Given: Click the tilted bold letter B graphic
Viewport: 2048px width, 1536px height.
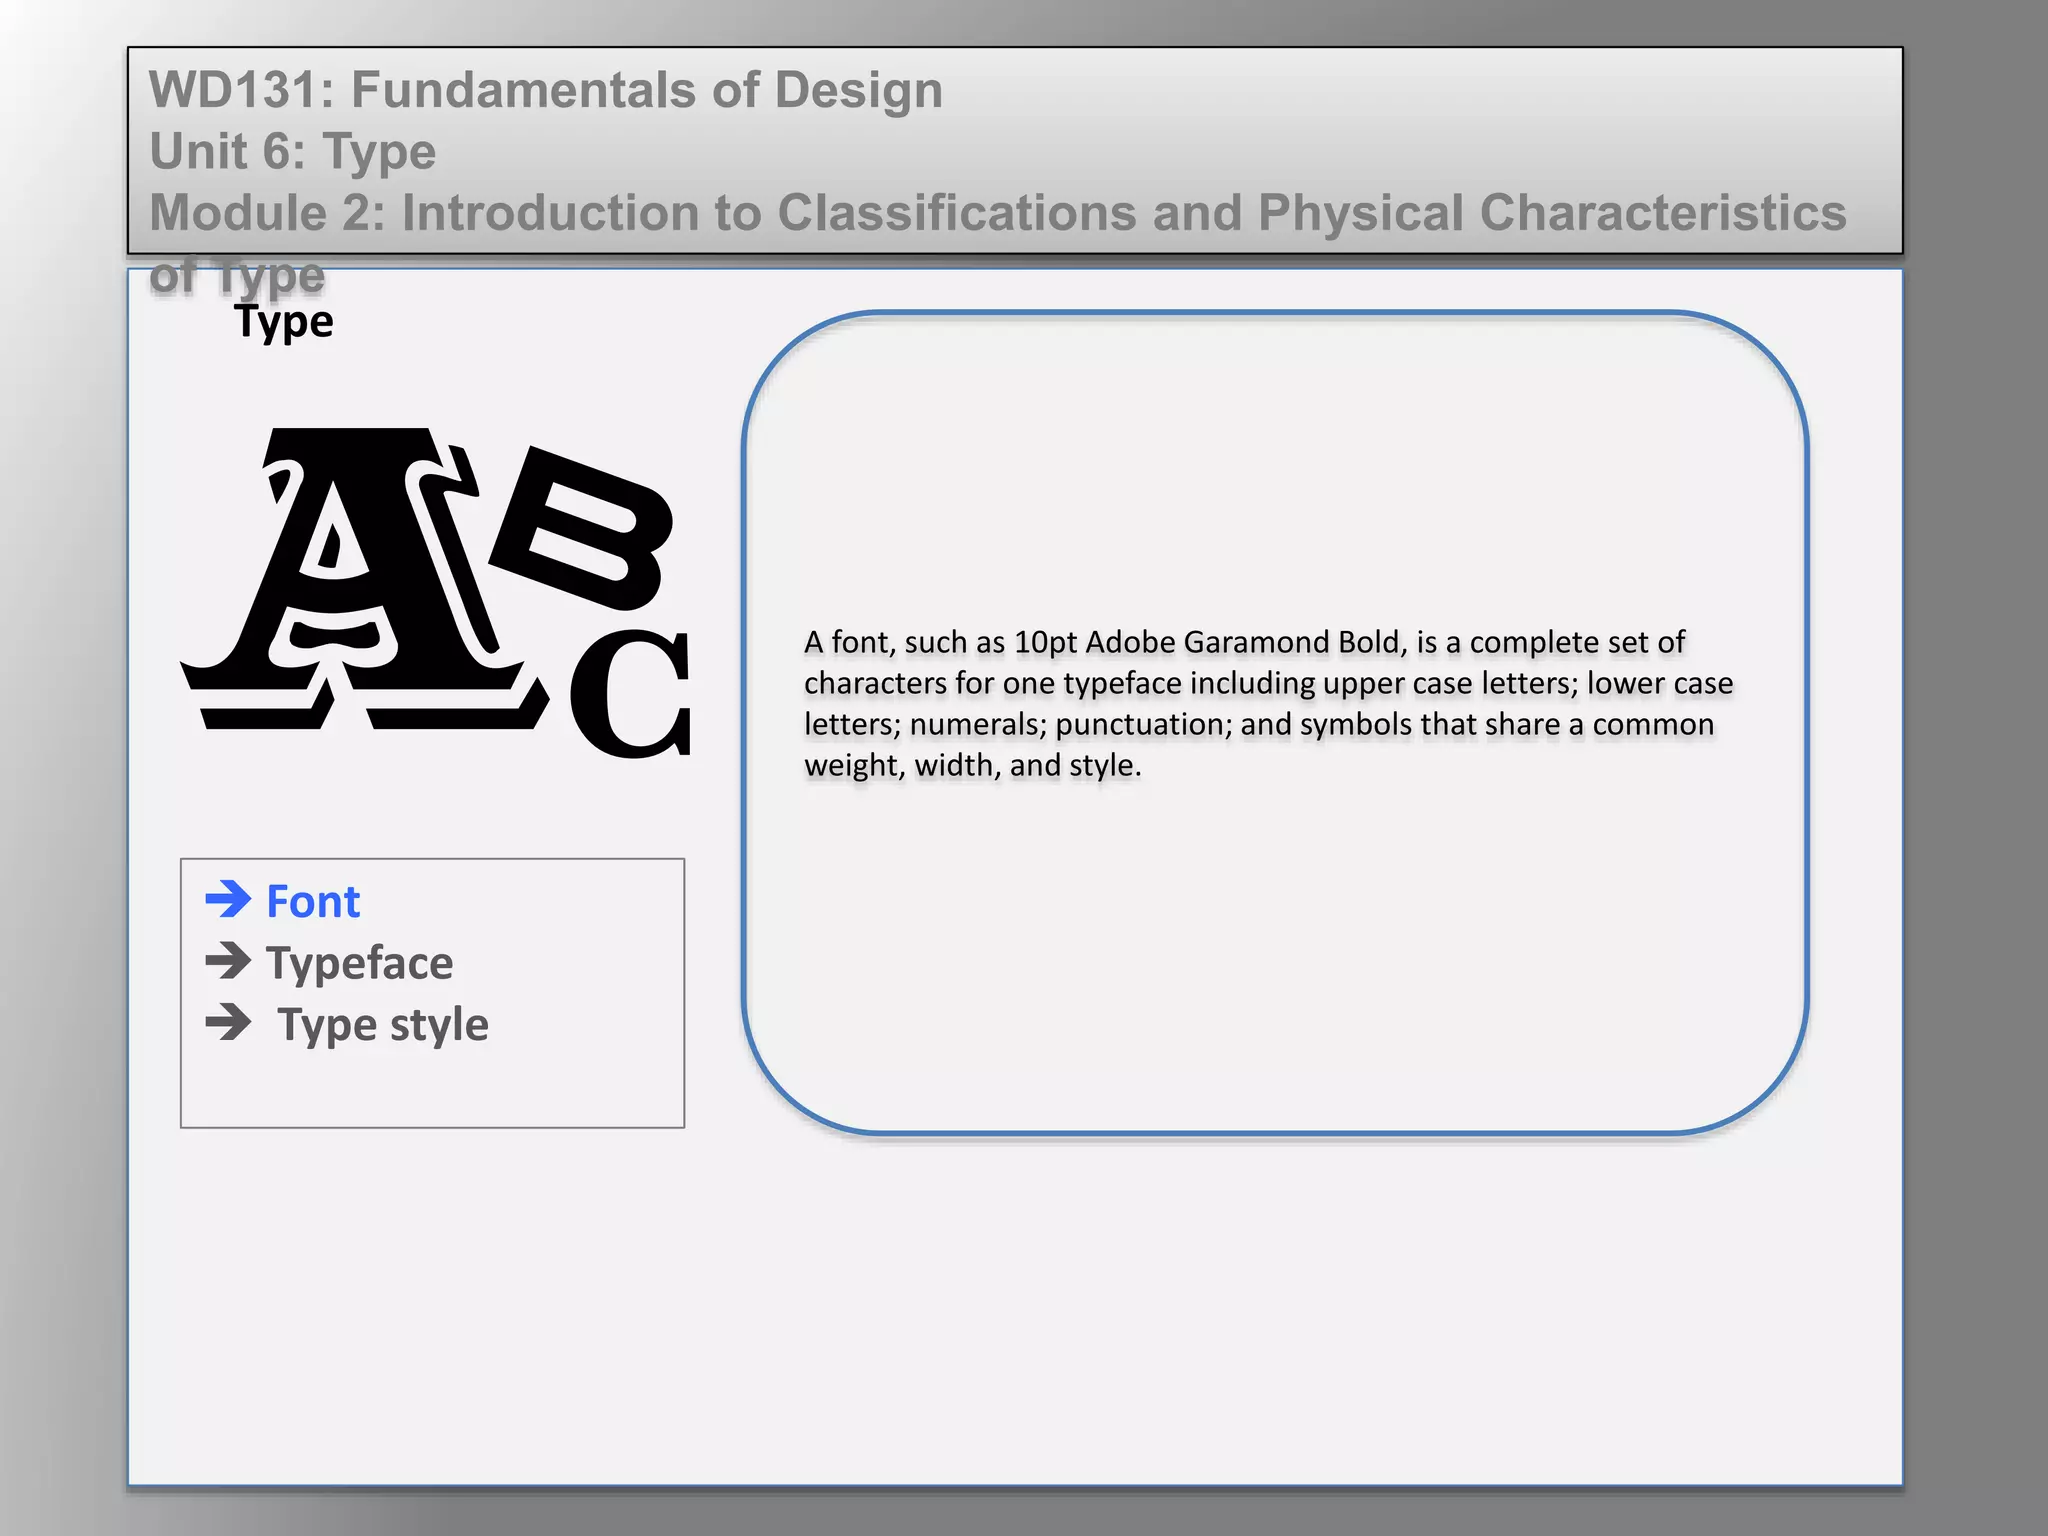Looking at the screenshot, I should [x=585, y=530].
